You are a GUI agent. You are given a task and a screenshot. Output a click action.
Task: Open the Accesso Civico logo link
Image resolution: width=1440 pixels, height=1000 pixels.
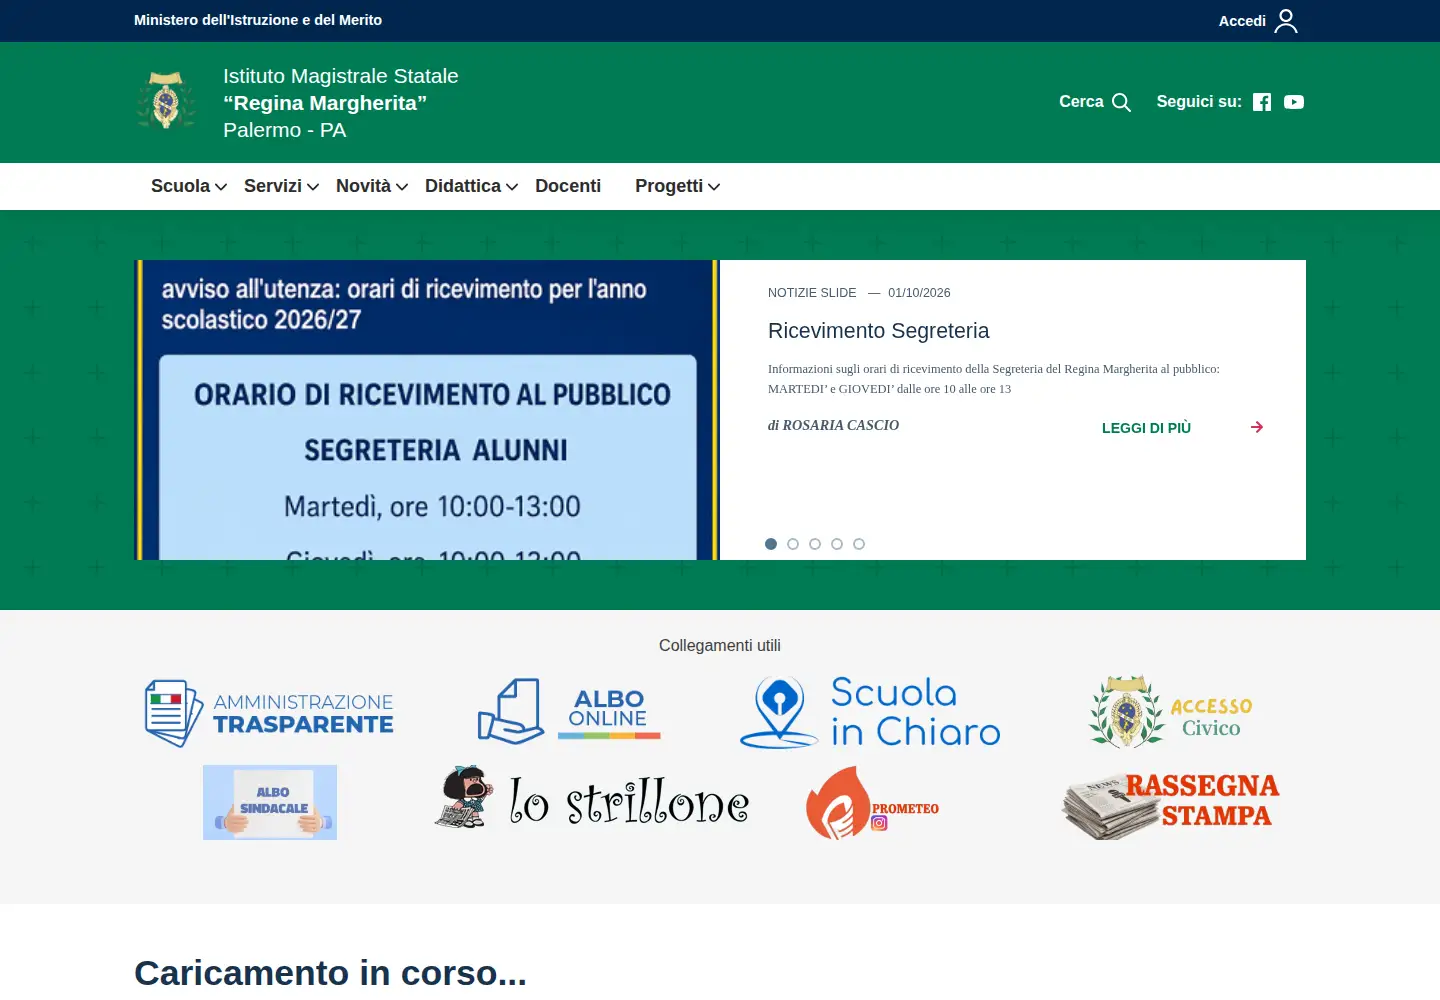pyautogui.click(x=1171, y=712)
